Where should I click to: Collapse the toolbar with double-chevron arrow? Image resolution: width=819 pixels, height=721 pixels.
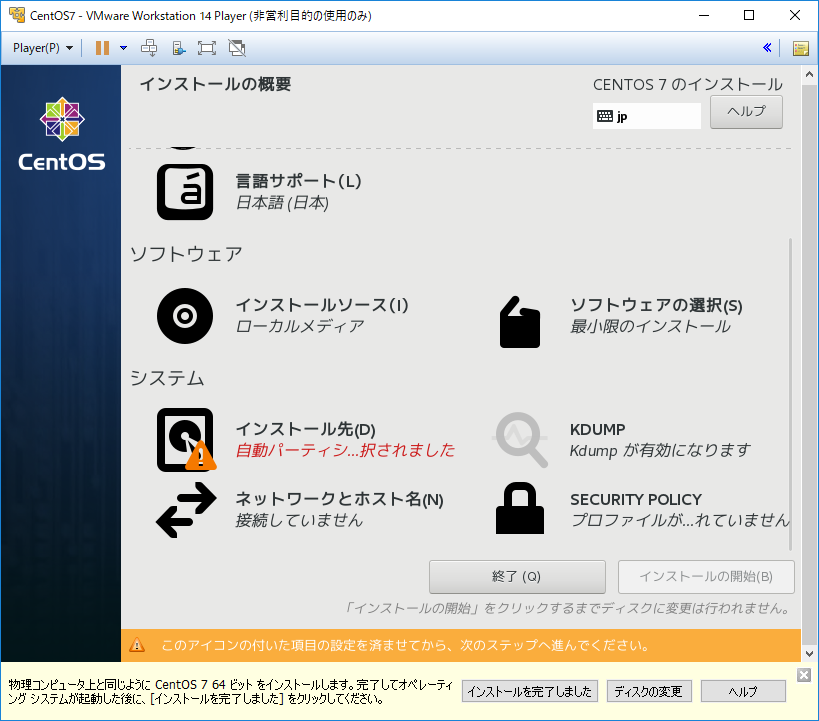click(x=768, y=47)
